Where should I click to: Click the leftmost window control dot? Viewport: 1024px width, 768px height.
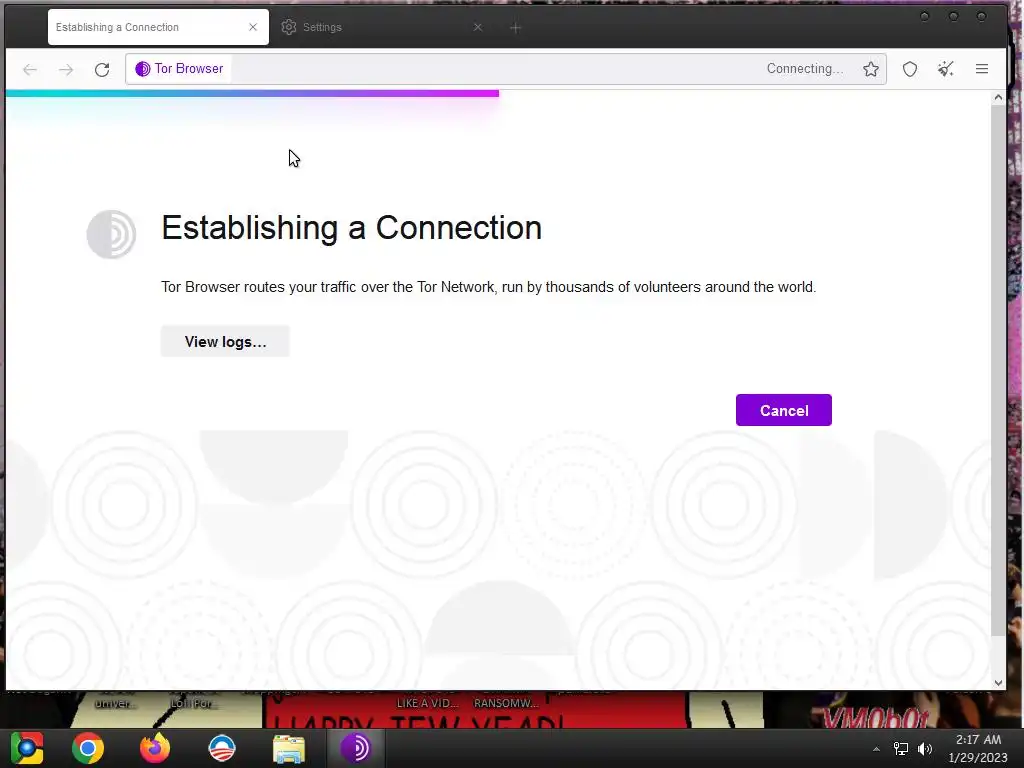coord(925,16)
